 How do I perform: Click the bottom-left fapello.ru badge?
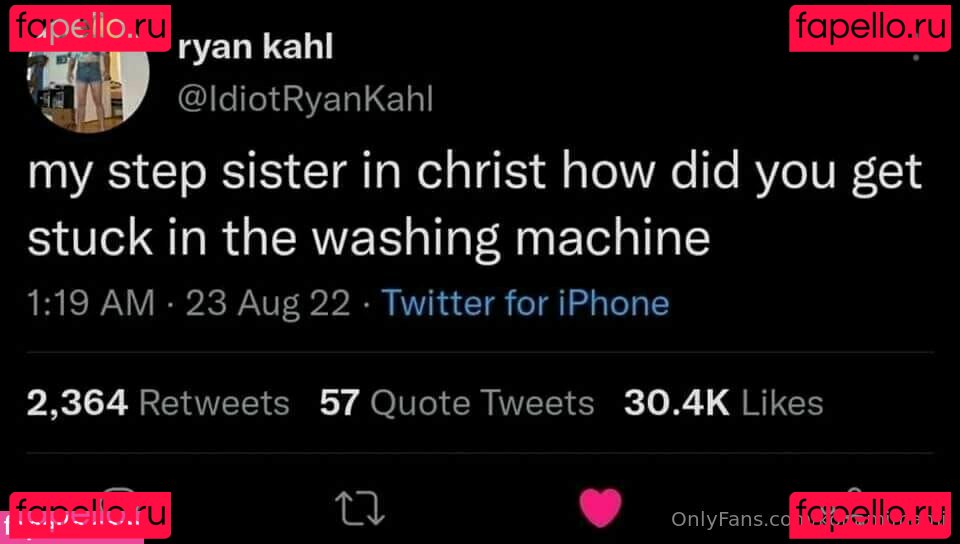pos(90,515)
